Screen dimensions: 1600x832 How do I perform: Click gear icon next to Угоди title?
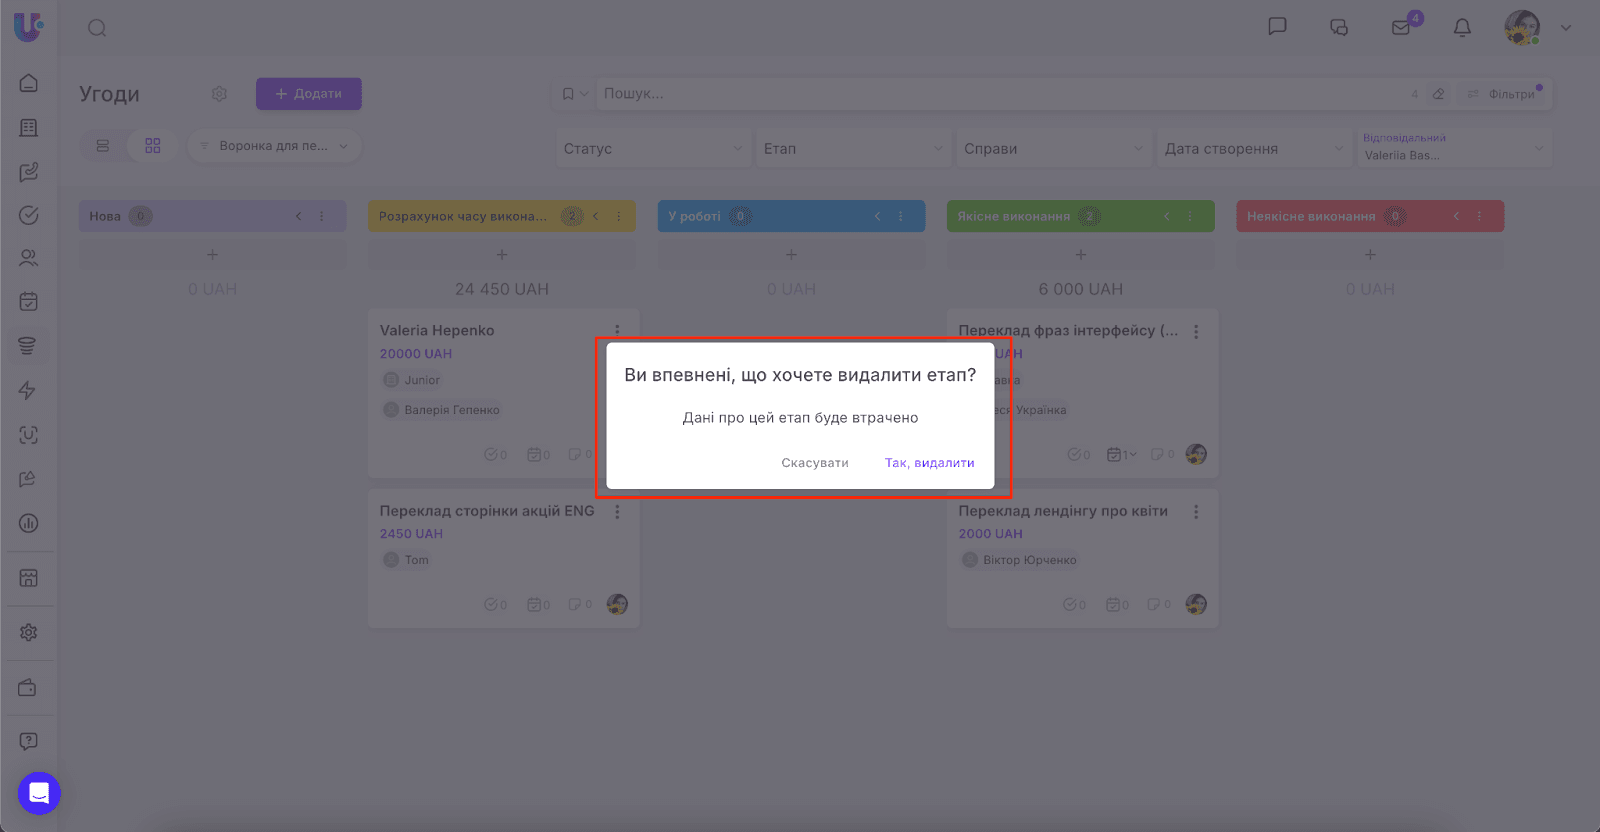[220, 94]
